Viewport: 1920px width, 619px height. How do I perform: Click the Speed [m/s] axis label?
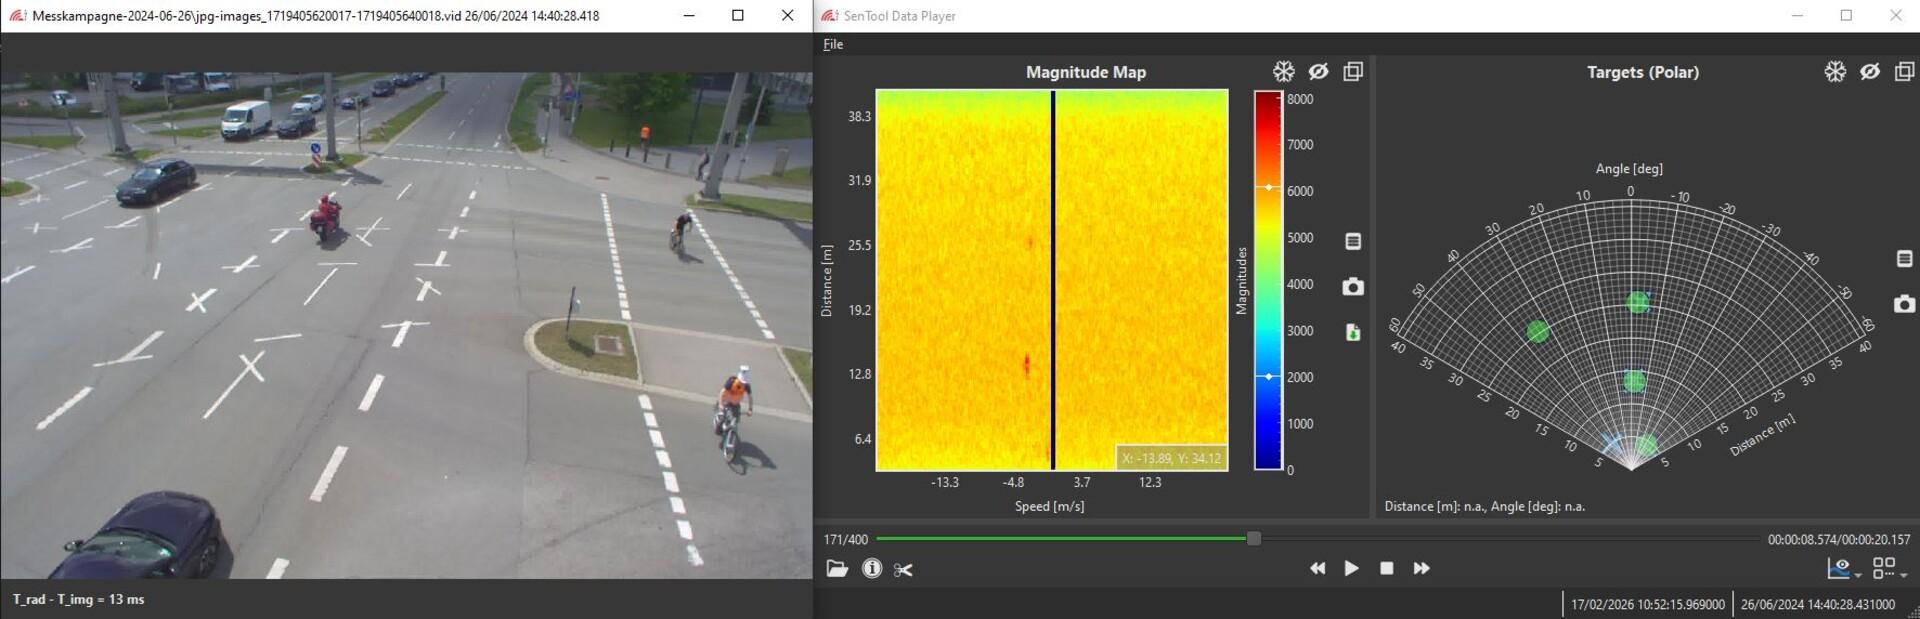(x=1049, y=507)
